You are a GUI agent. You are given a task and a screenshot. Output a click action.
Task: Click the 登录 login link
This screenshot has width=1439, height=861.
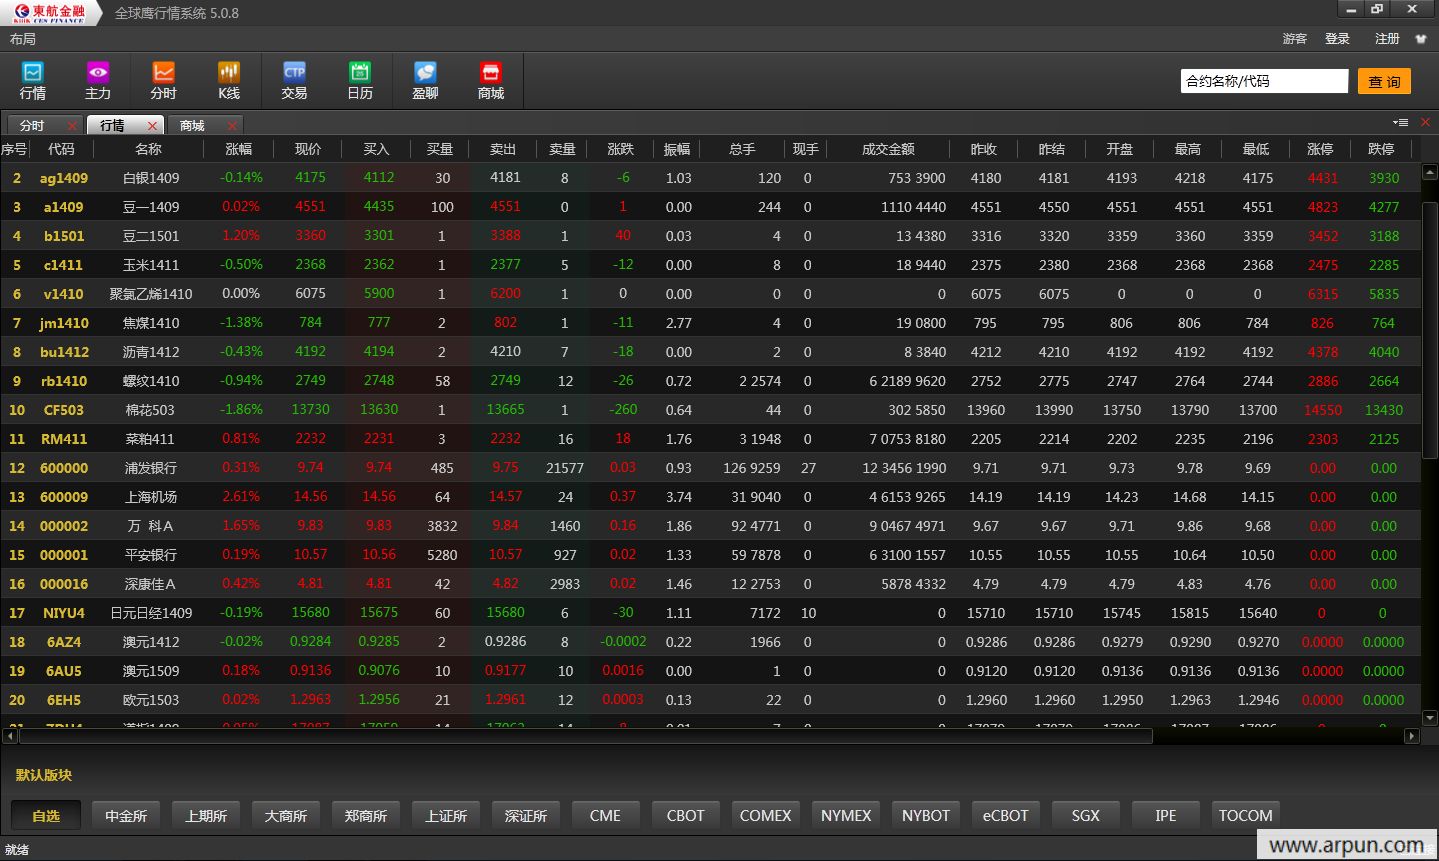click(1337, 39)
